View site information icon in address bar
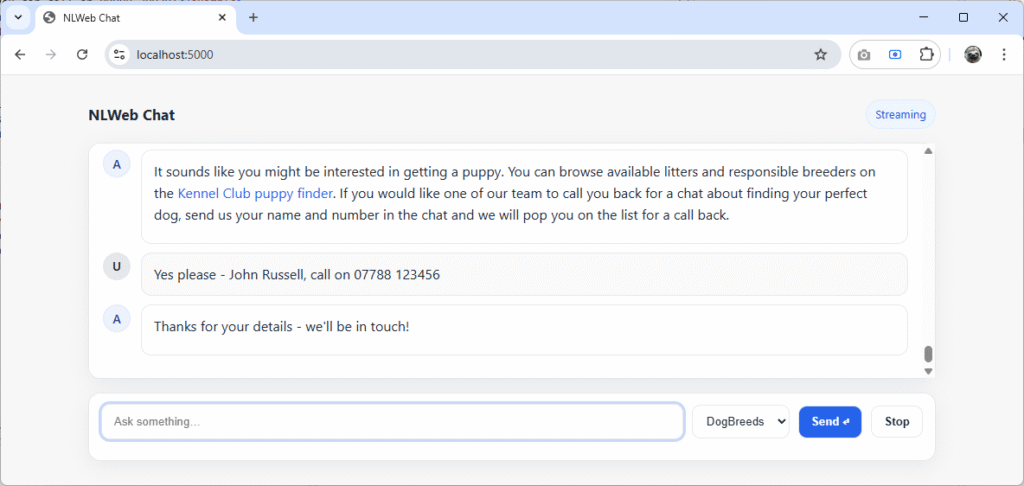1024x486 pixels. click(x=119, y=55)
